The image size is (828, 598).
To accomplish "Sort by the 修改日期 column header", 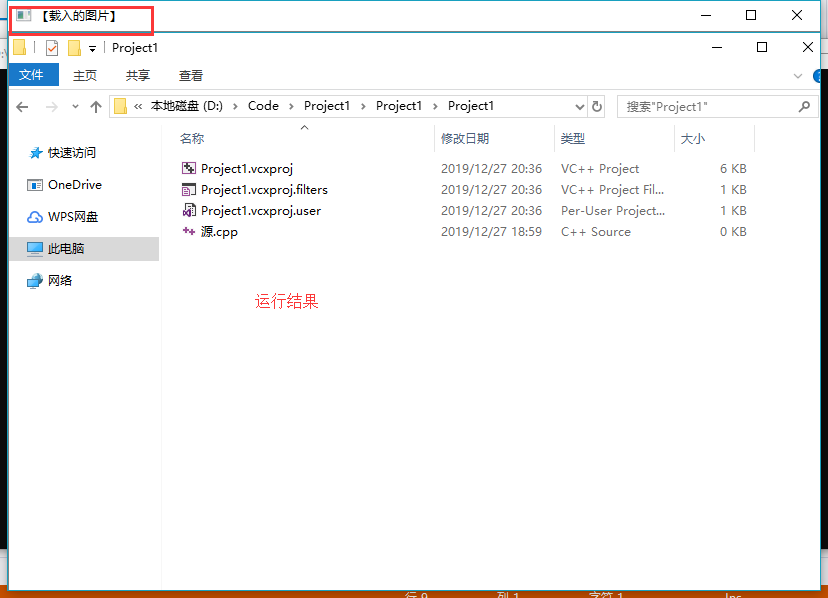I will [x=465, y=138].
